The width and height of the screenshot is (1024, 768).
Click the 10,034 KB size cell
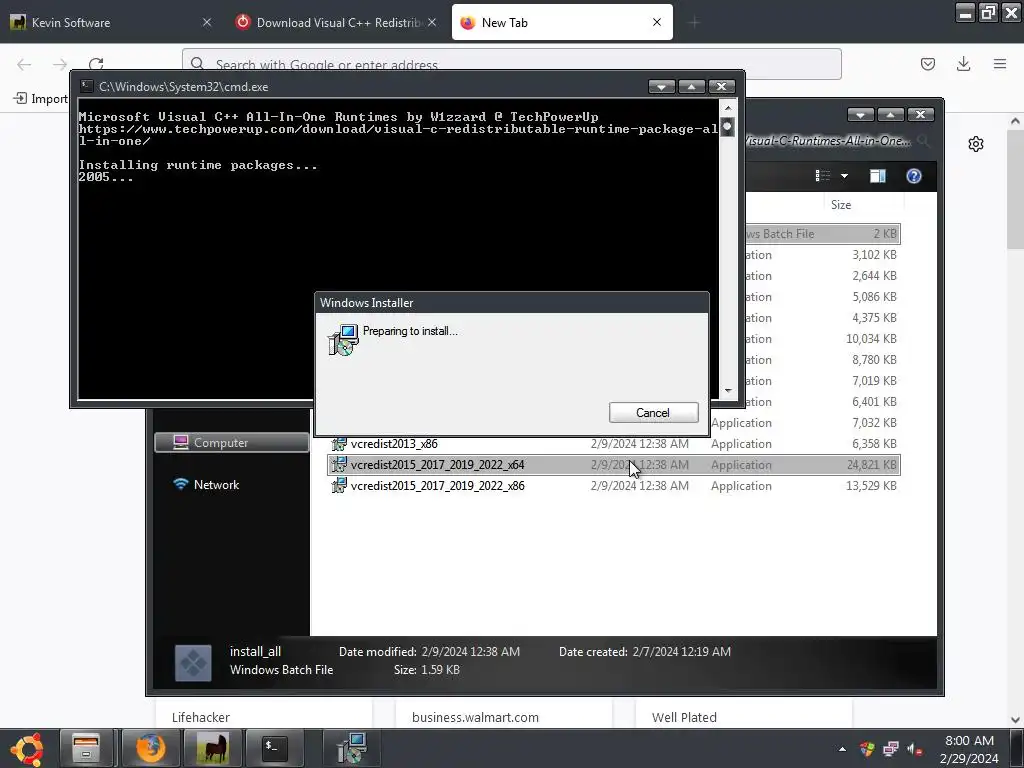pos(871,338)
